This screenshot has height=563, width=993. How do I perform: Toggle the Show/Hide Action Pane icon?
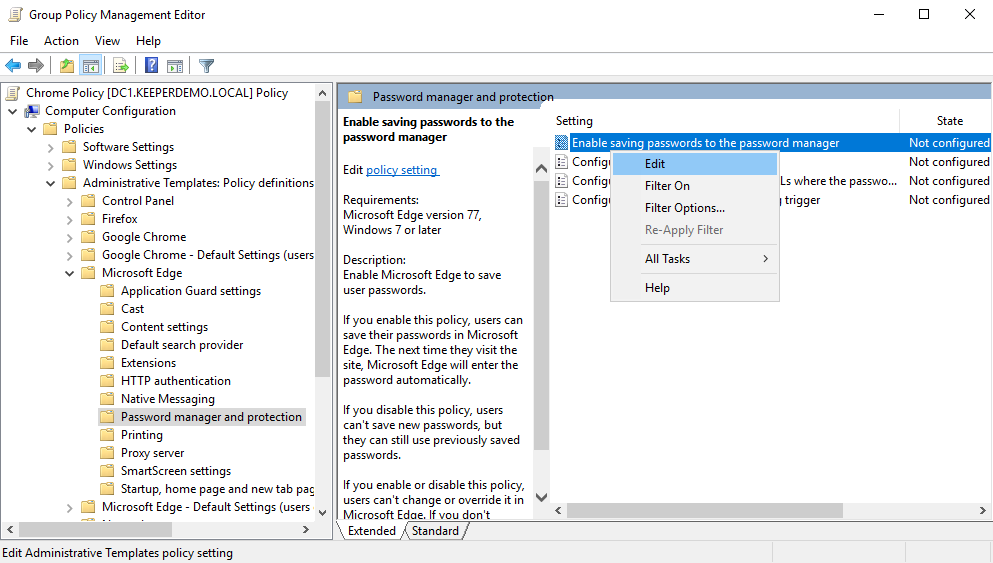coord(175,66)
